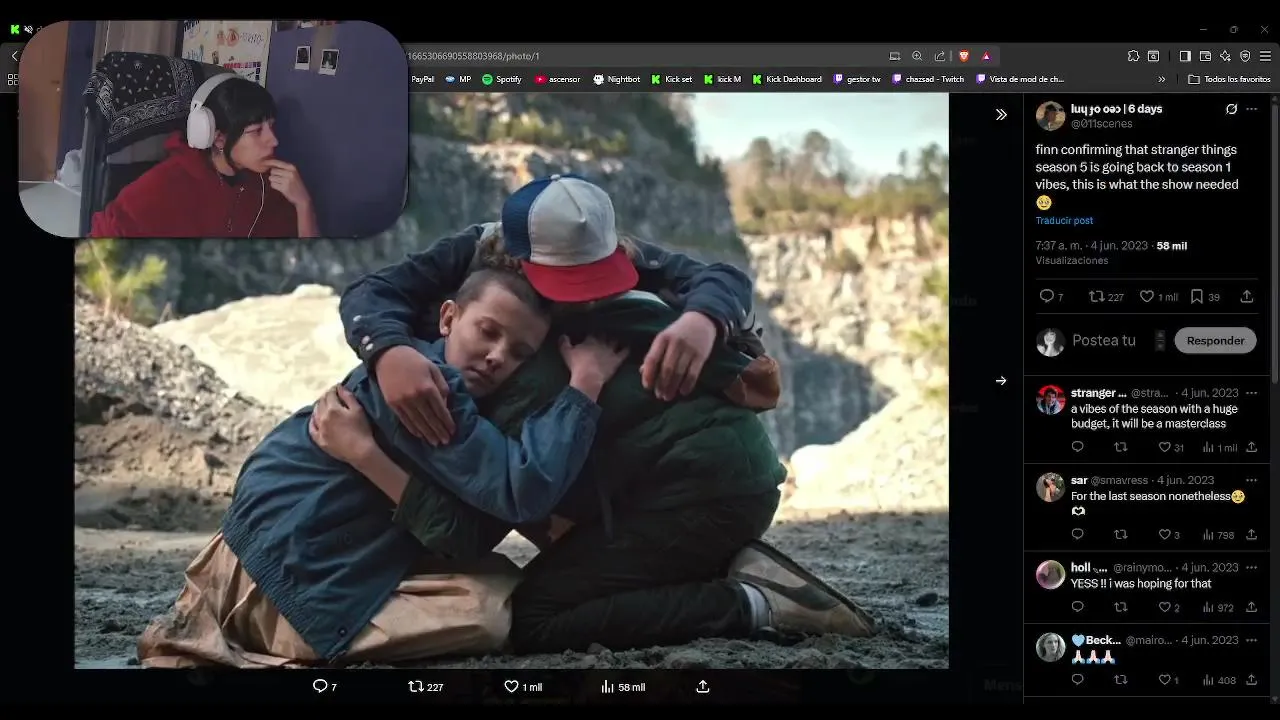Open more options on stranger reply
This screenshot has height=720, width=1280.
[1251, 393]
